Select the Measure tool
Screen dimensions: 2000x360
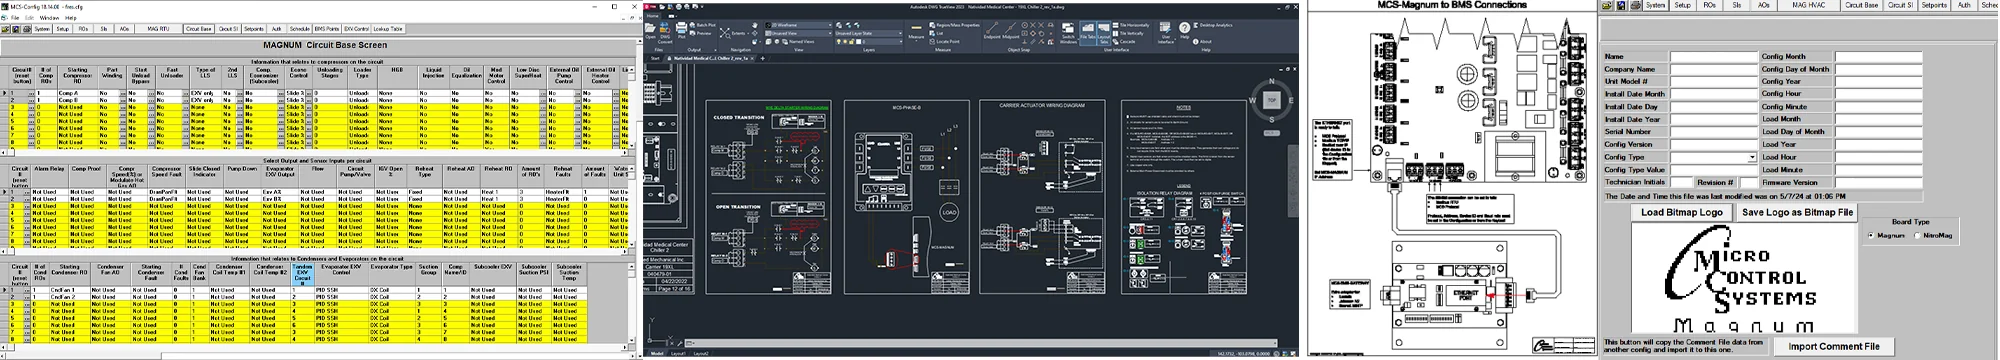tap(916, 31)
